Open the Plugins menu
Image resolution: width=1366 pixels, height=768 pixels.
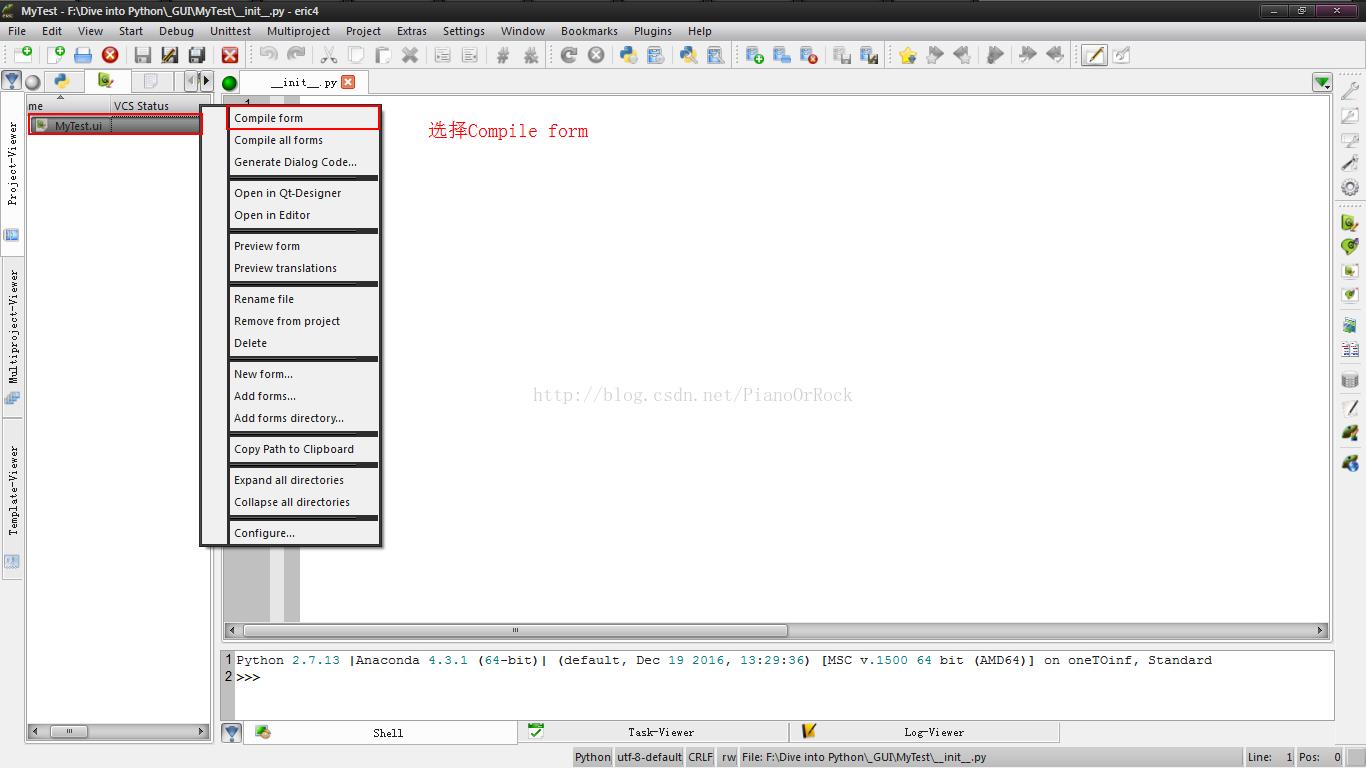[x=653, y=31]
